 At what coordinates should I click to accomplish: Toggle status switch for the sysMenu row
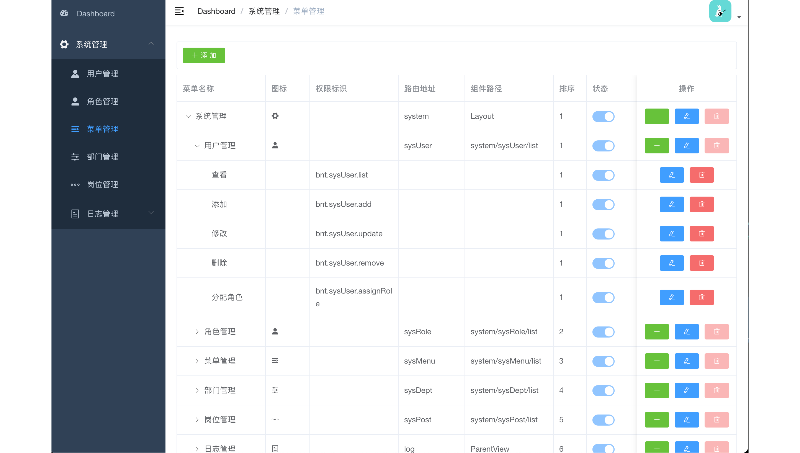tap(603, 361)
